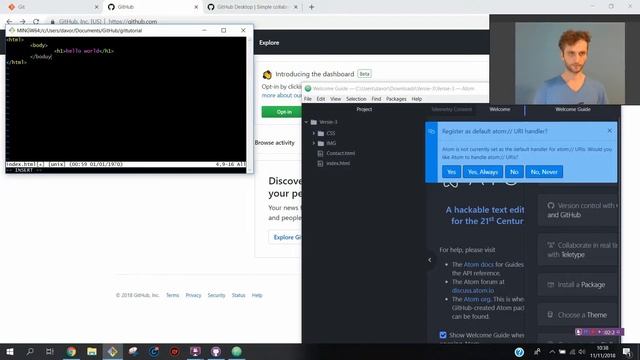The width and height of the screenshot is (640, 360).
Task: Open the red circular taskbar app
Action: (x=175, y=351)
